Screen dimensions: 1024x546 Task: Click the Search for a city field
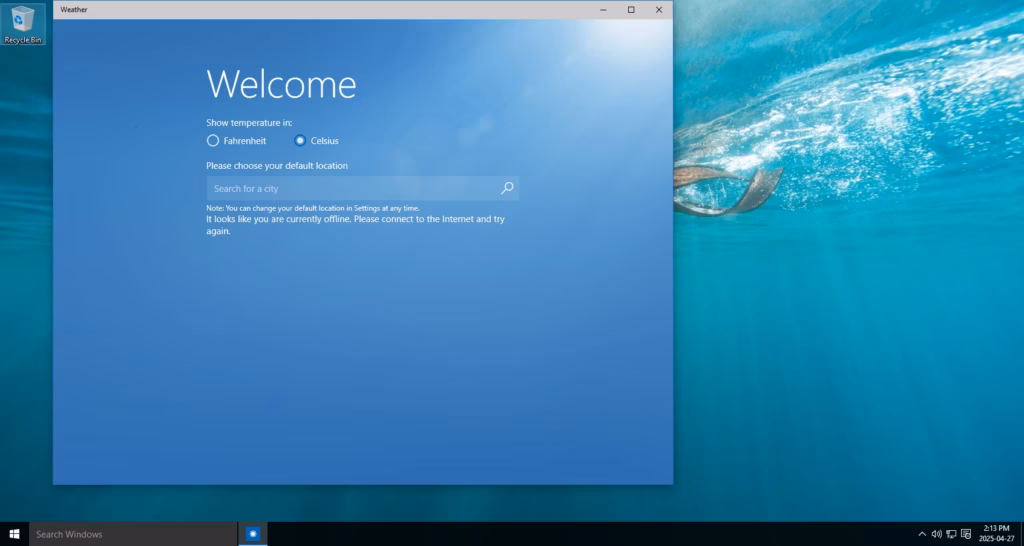362,188
